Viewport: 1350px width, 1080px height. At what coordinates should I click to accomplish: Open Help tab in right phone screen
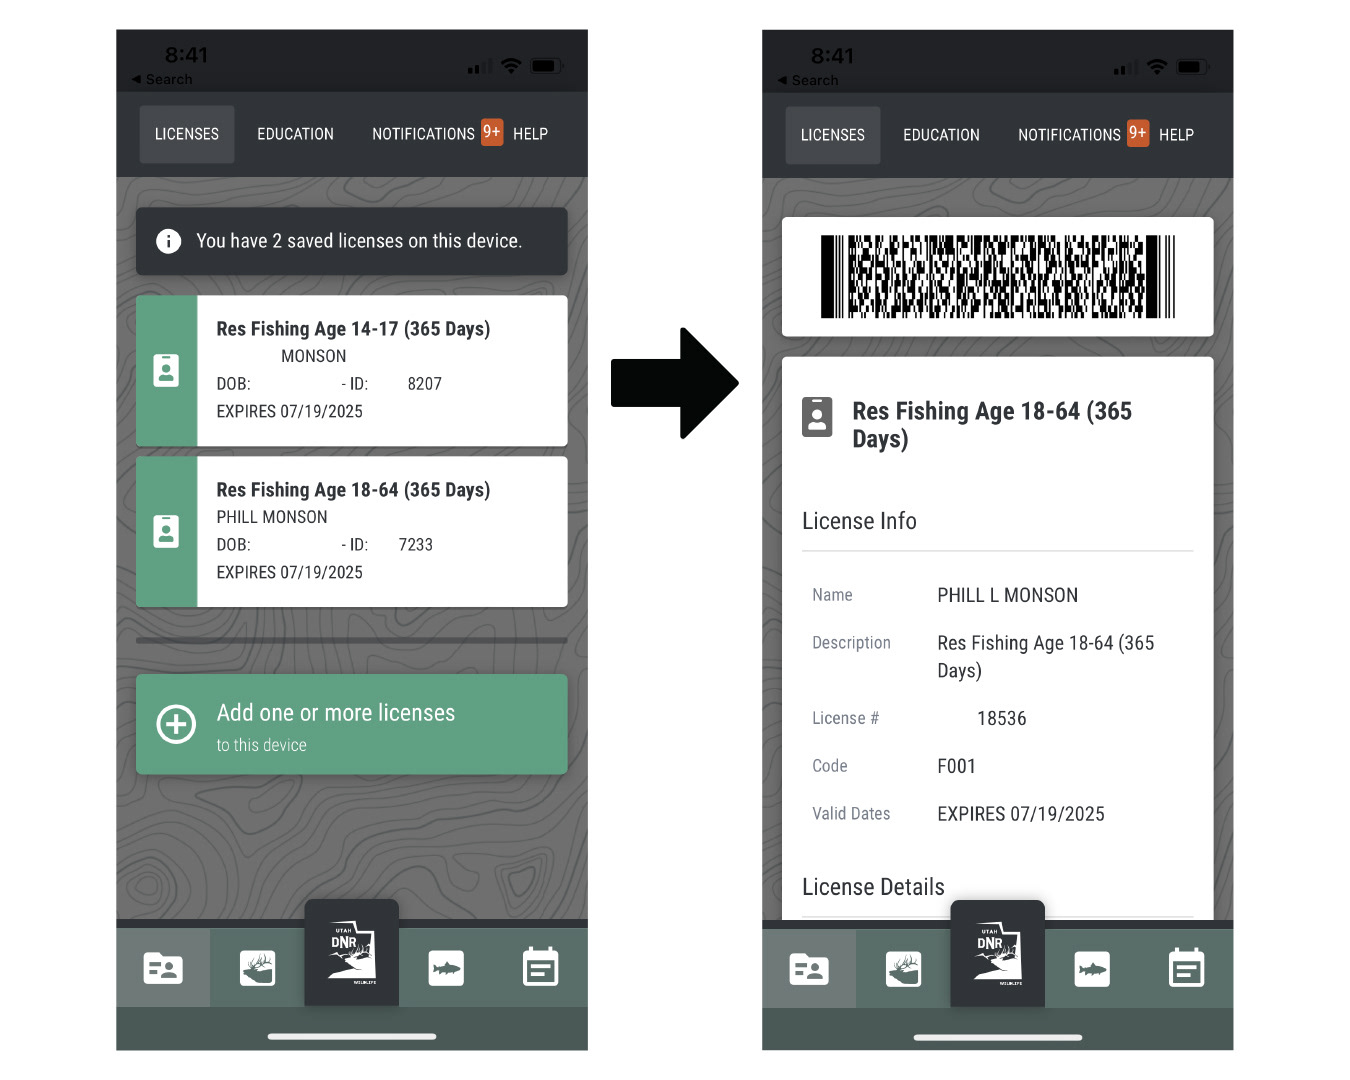(1176, 135)
